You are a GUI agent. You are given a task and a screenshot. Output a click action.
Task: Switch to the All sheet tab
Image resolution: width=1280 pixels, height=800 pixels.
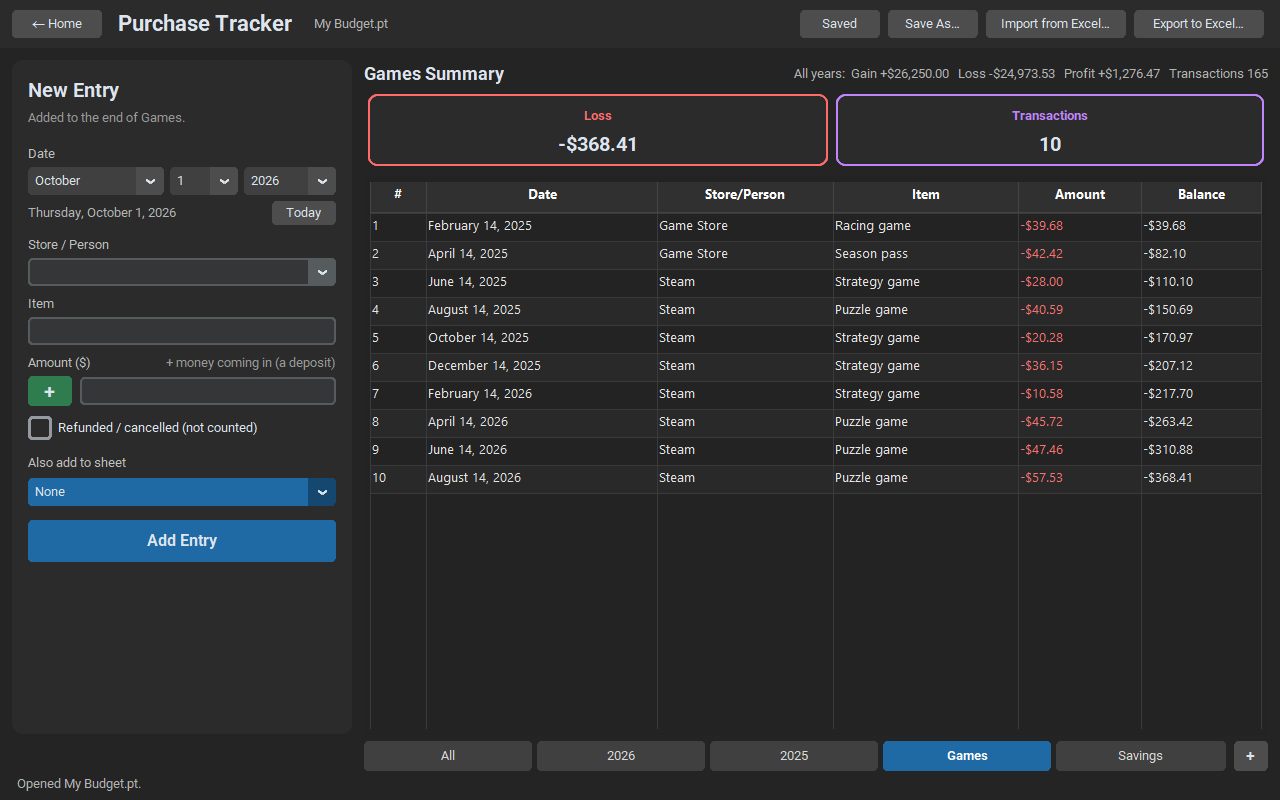[448, 756]
